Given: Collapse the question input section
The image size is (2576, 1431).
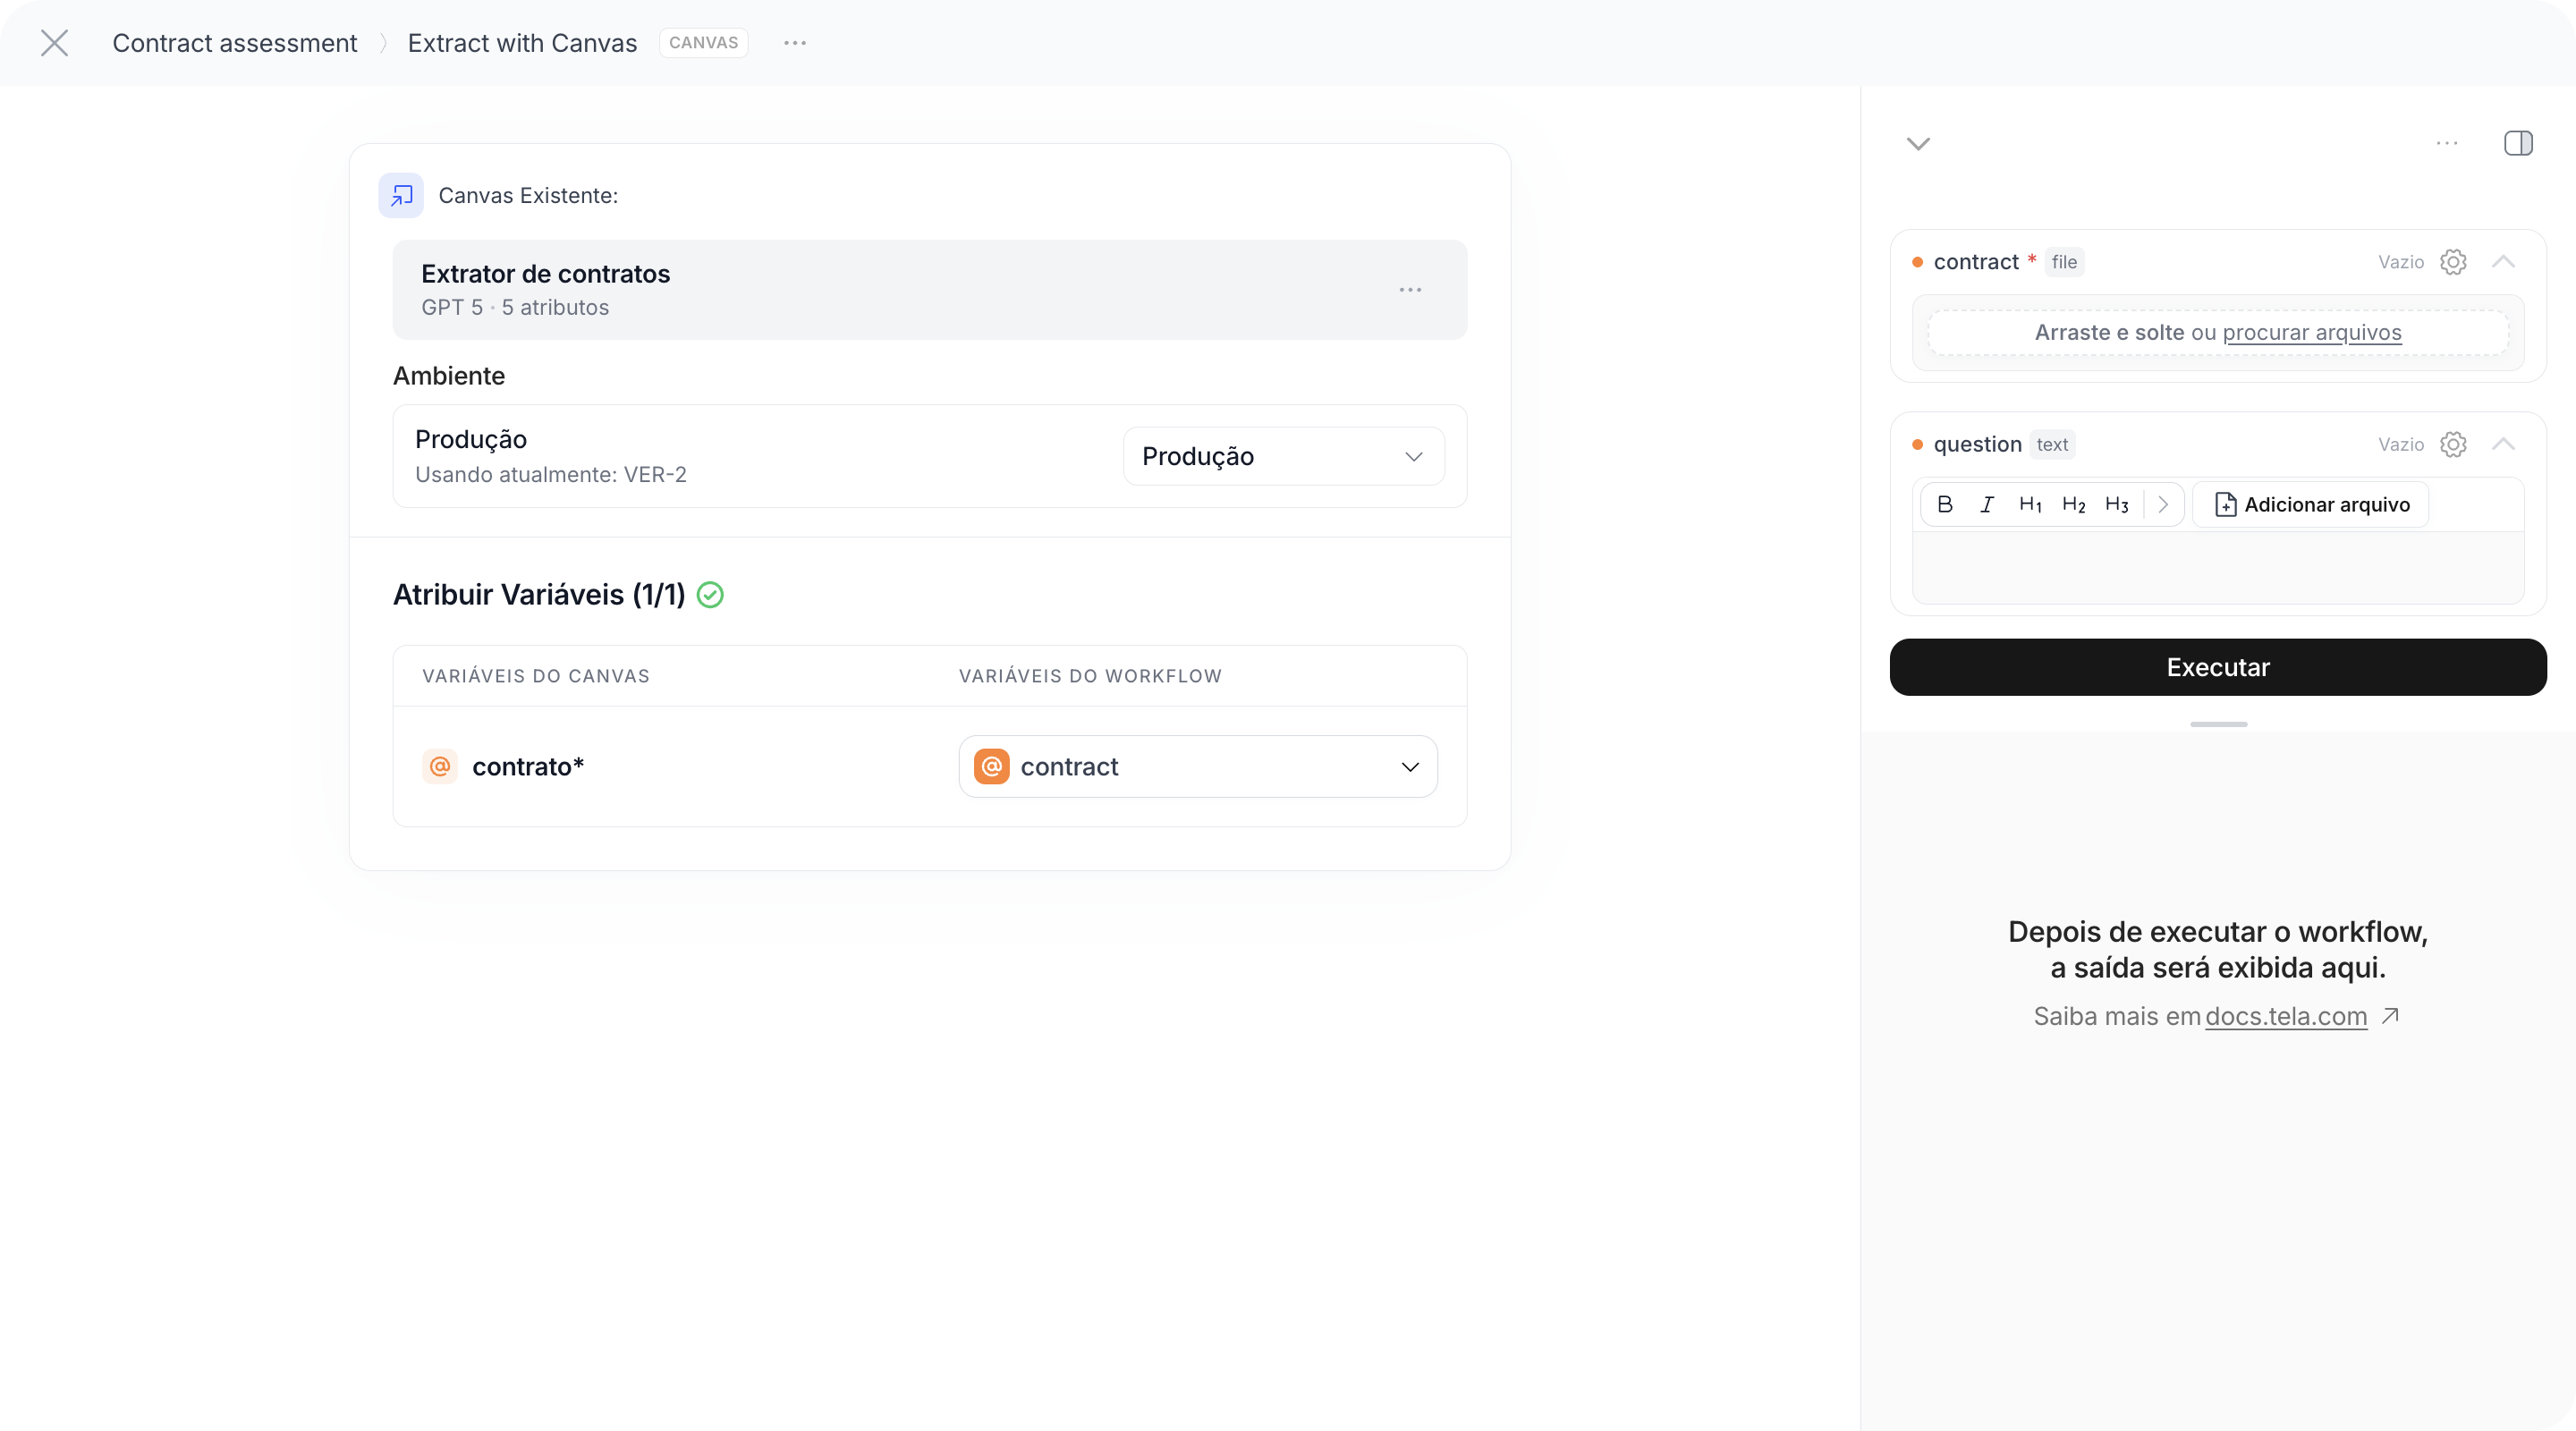Looking at the screenshot, I should 2503,444.
